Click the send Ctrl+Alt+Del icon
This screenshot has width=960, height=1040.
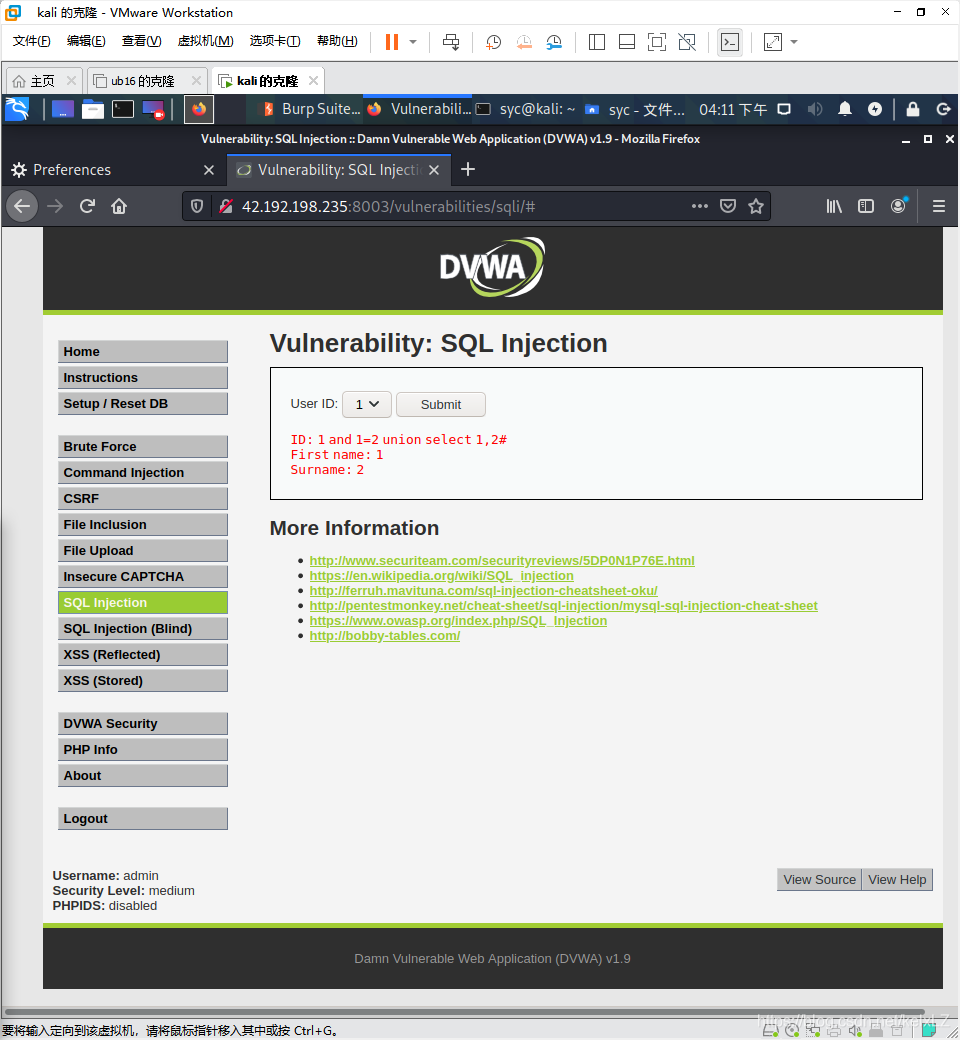tap(451, 42)
